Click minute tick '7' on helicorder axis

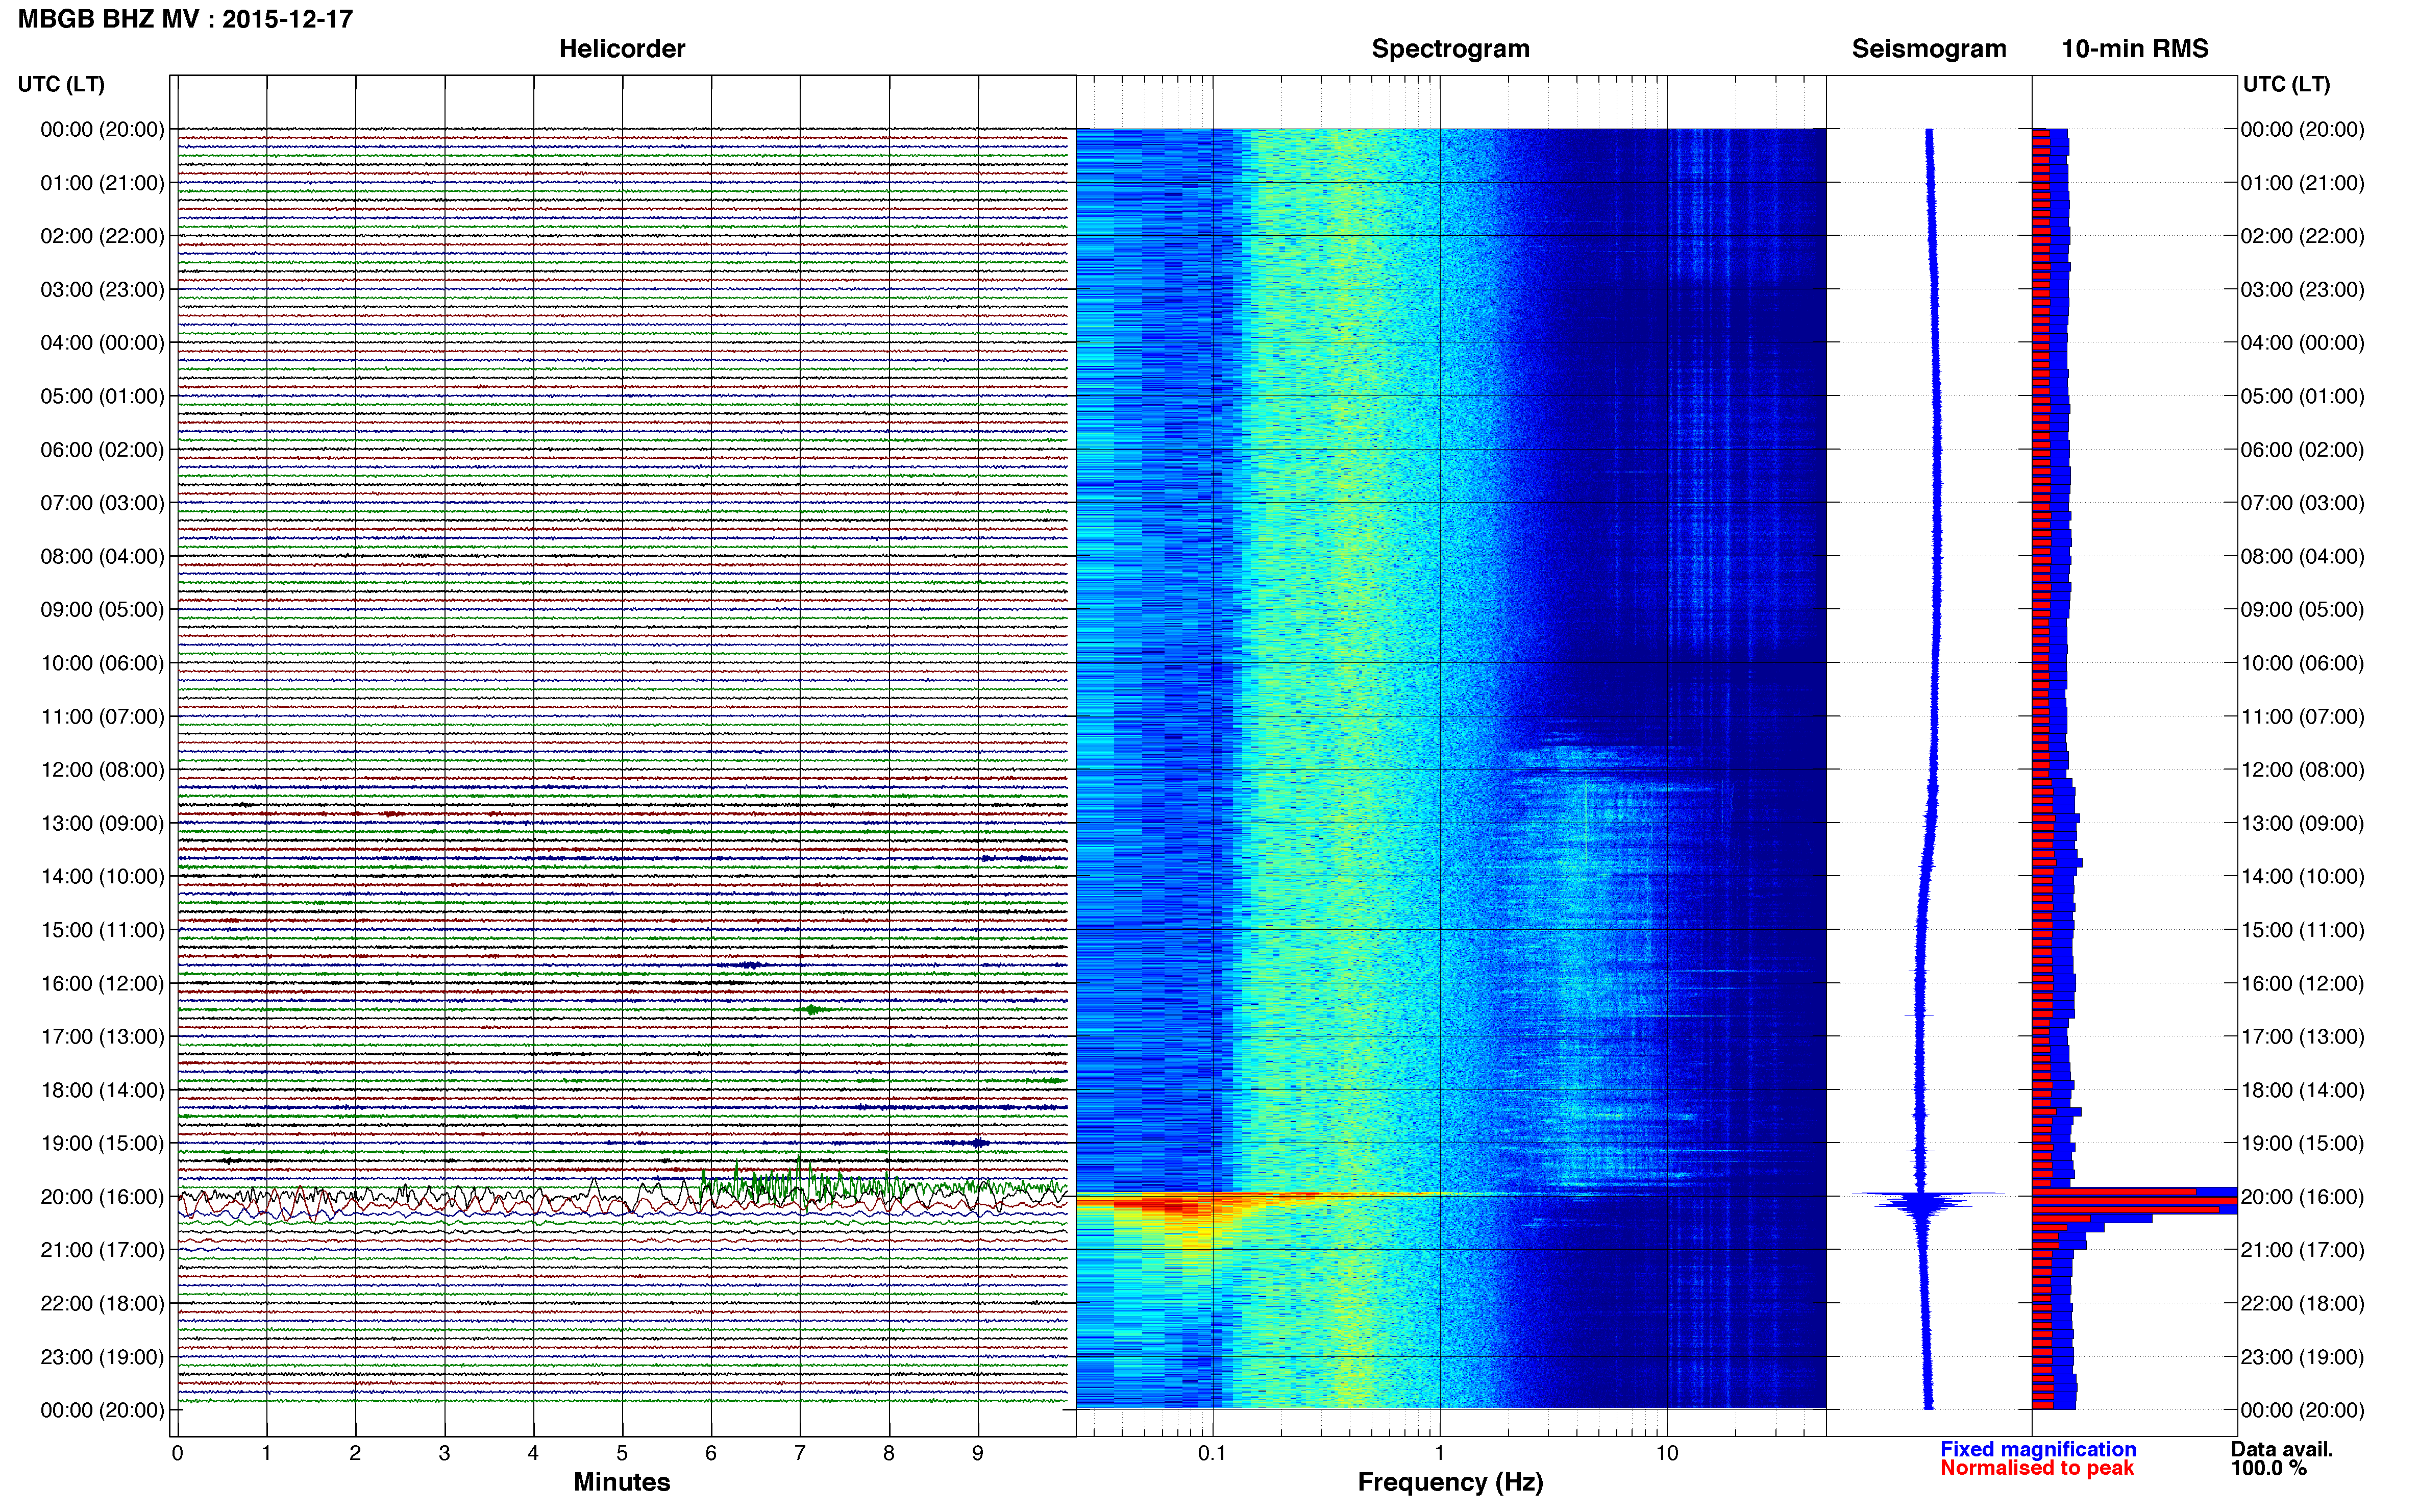tap(800, 1453)
